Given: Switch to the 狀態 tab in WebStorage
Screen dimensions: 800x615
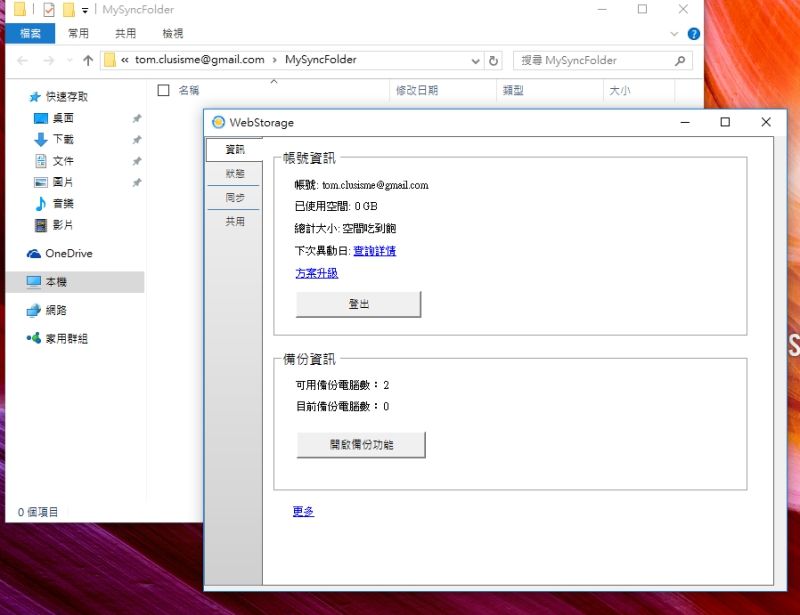Looking at the screenshot, I should [234, 174].
